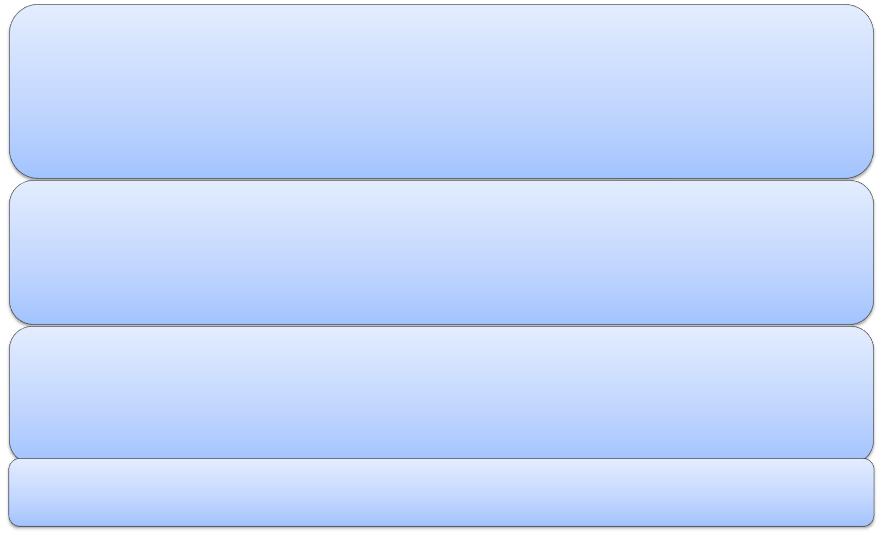Click the second blue rounded box
883x535 pixels.
pyautogui.click(x=442, y=252)
